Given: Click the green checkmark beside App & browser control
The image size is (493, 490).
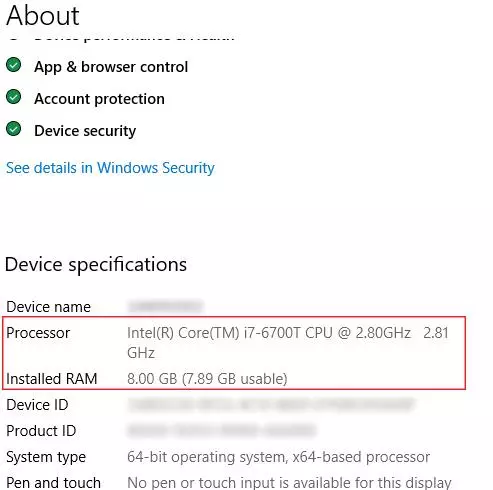Looking at the screenshot, I should [14, 65].
